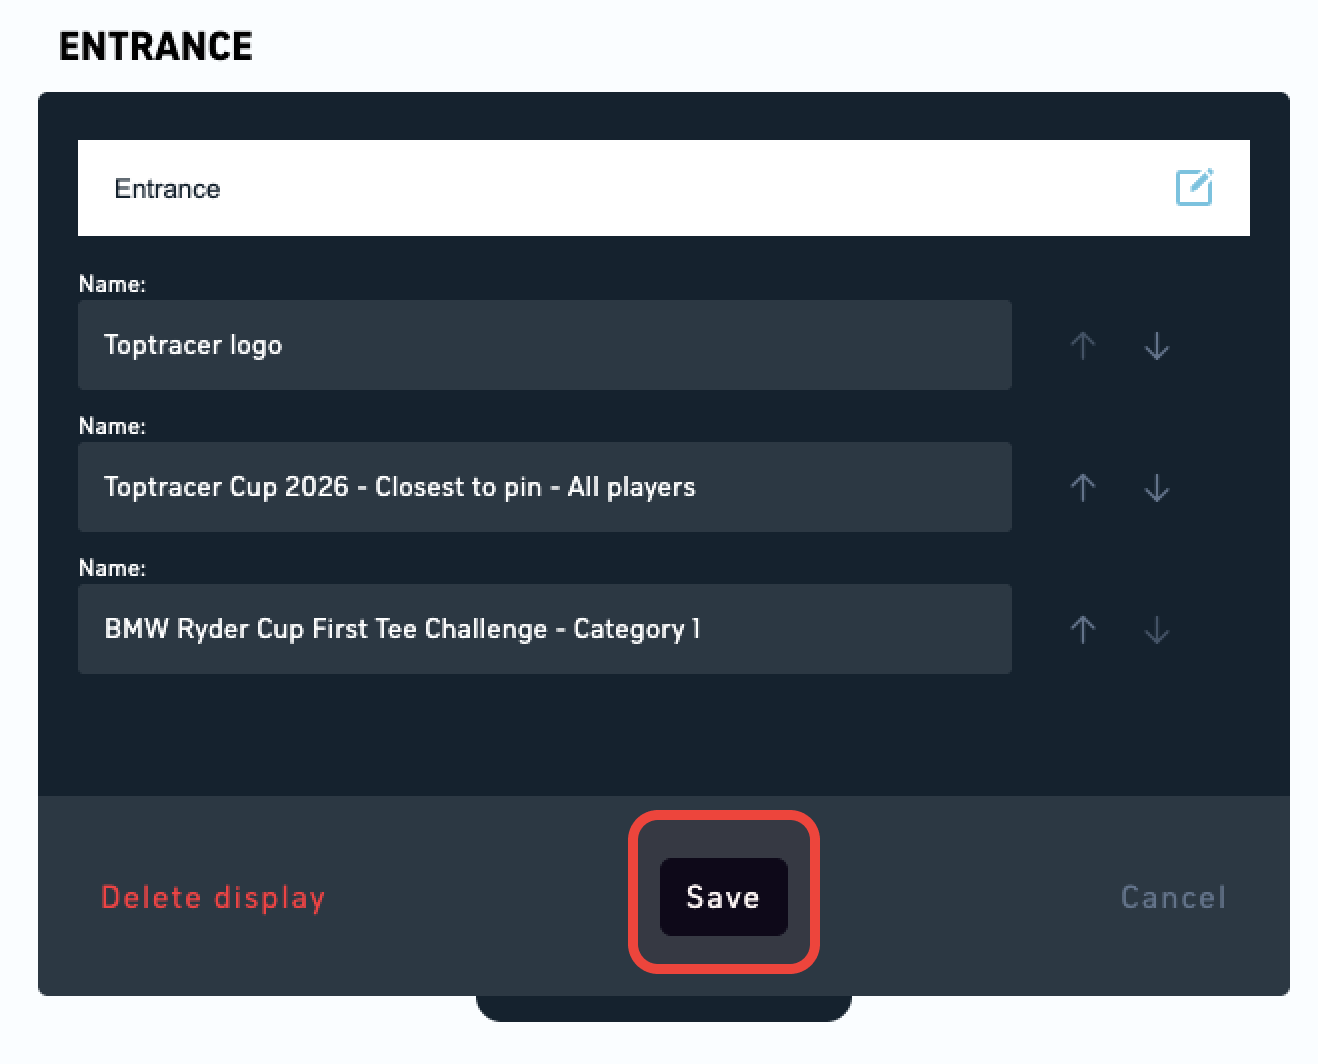Click the ENTRANCE heading text
The width and height of the screenshot is (1318, 1064).
click(x=156, y=46)
